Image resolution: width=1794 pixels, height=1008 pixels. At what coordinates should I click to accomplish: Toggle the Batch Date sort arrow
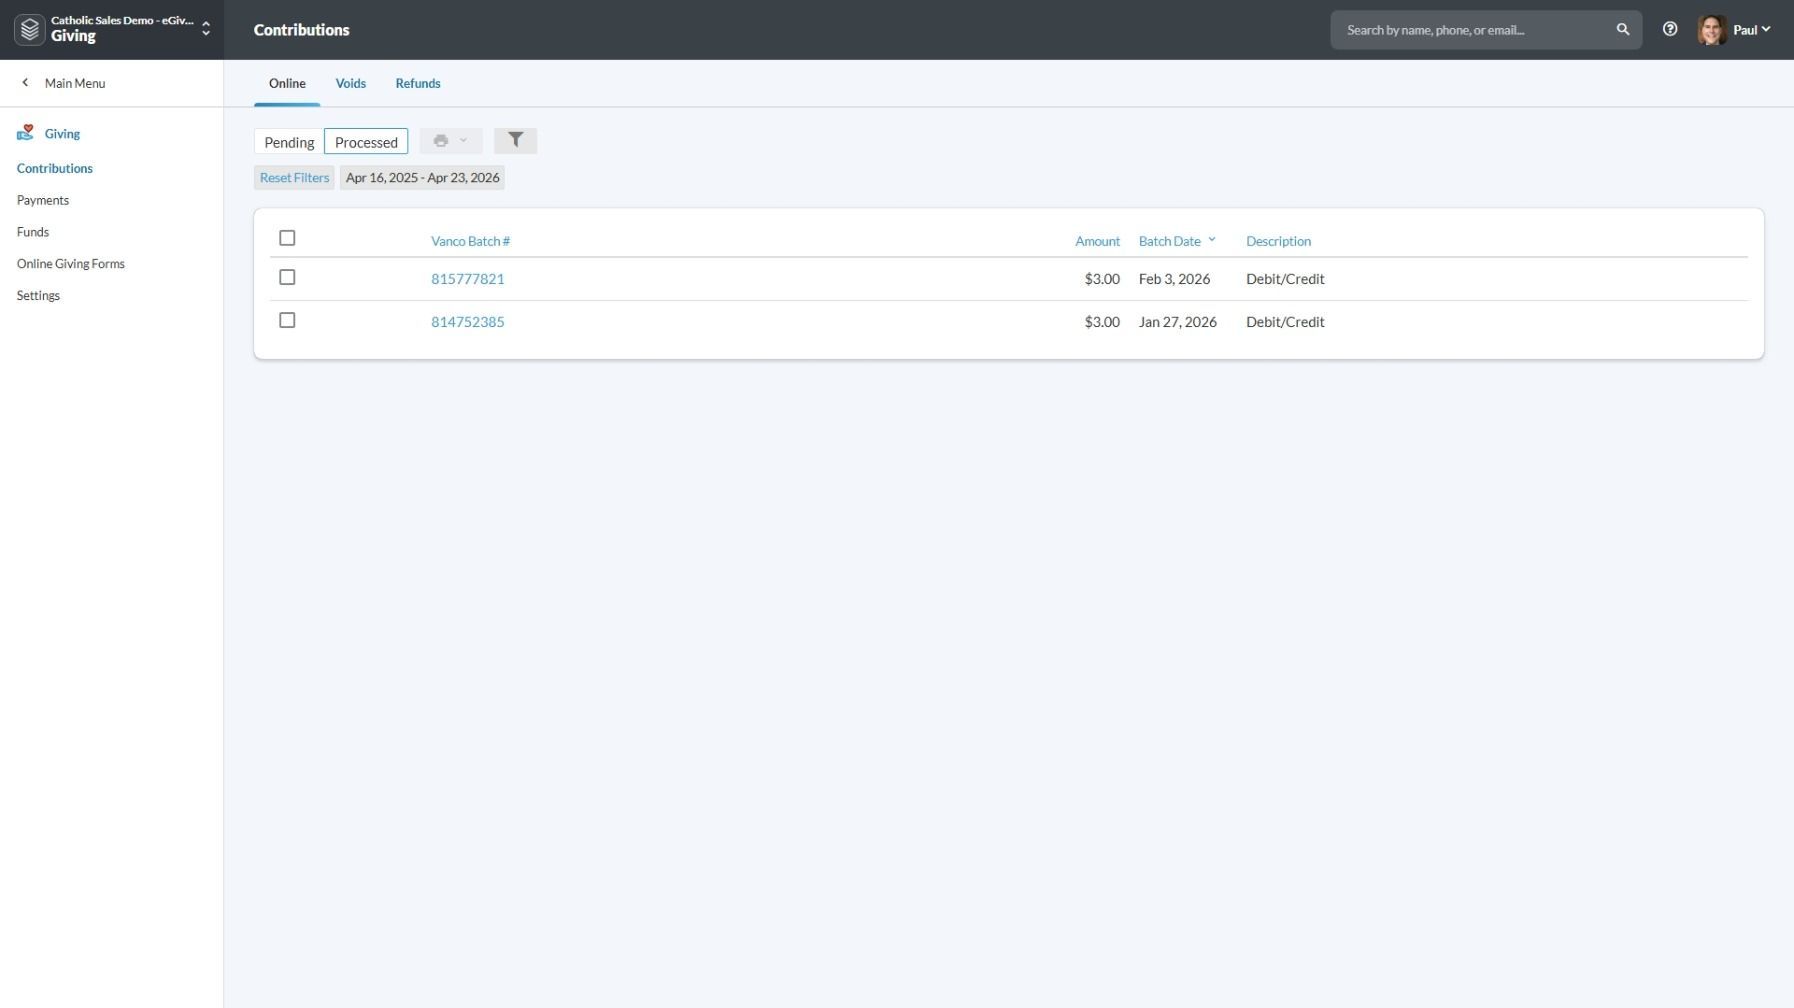1211,240
